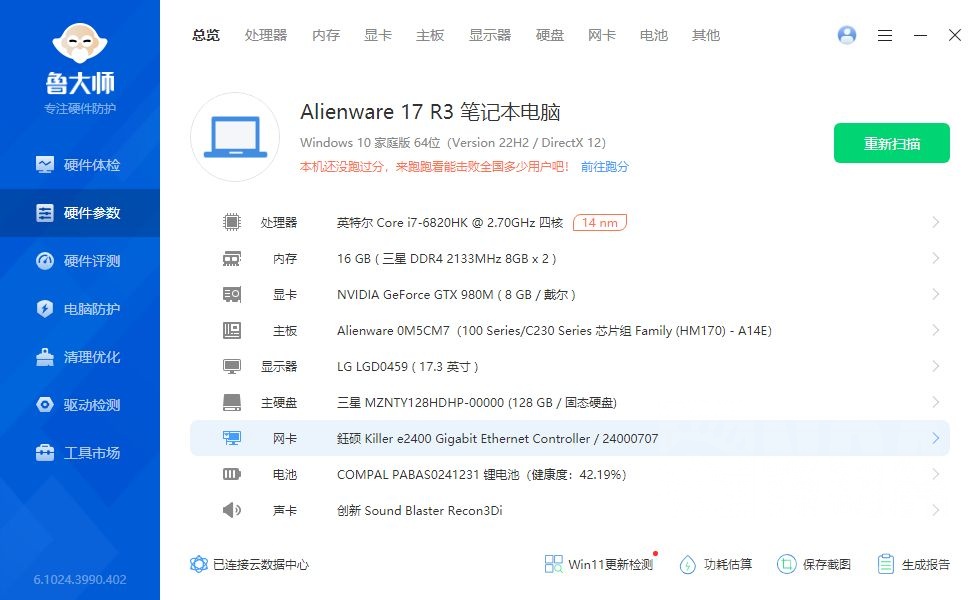Open the hamburger main menu
980x600 pixels.
click(x=884, y=36)
